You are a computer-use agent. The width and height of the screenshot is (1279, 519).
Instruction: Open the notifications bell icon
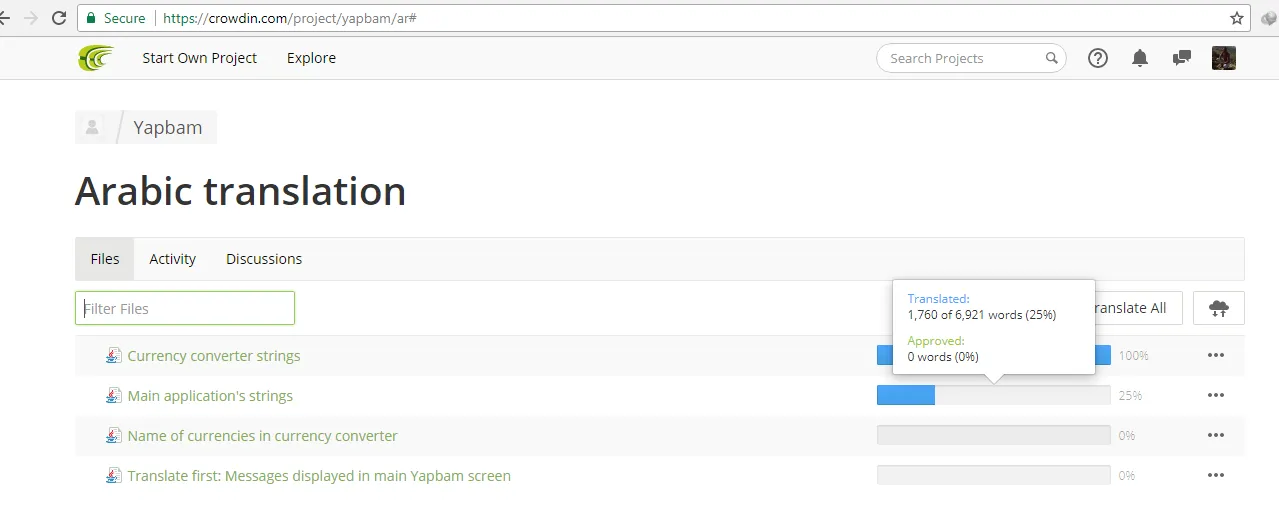(x=1140, y=58)
